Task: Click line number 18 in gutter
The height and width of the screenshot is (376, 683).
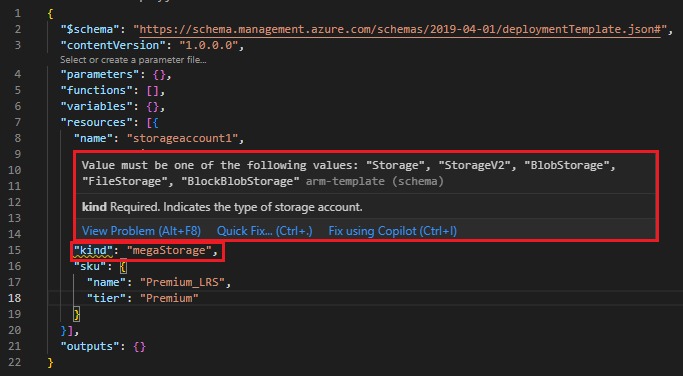Action: 14,298
